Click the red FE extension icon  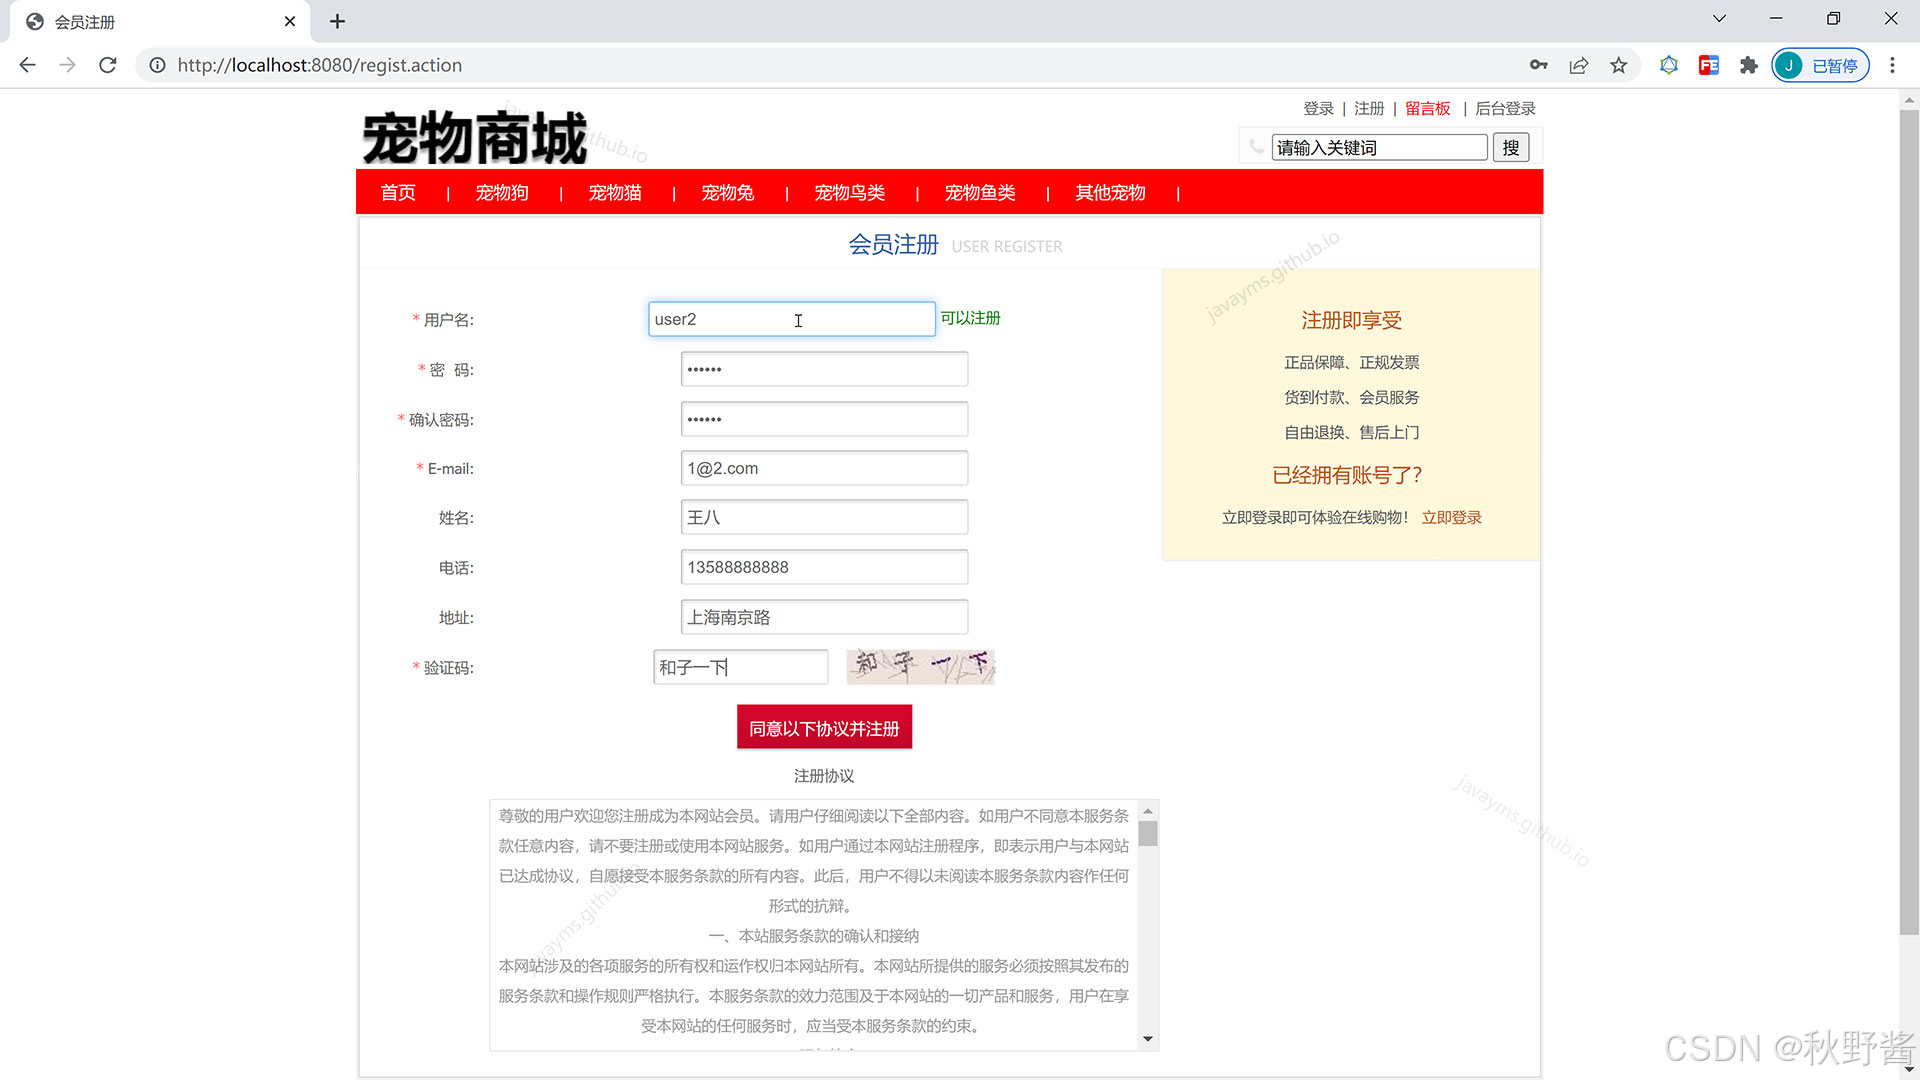[1708, 65]
